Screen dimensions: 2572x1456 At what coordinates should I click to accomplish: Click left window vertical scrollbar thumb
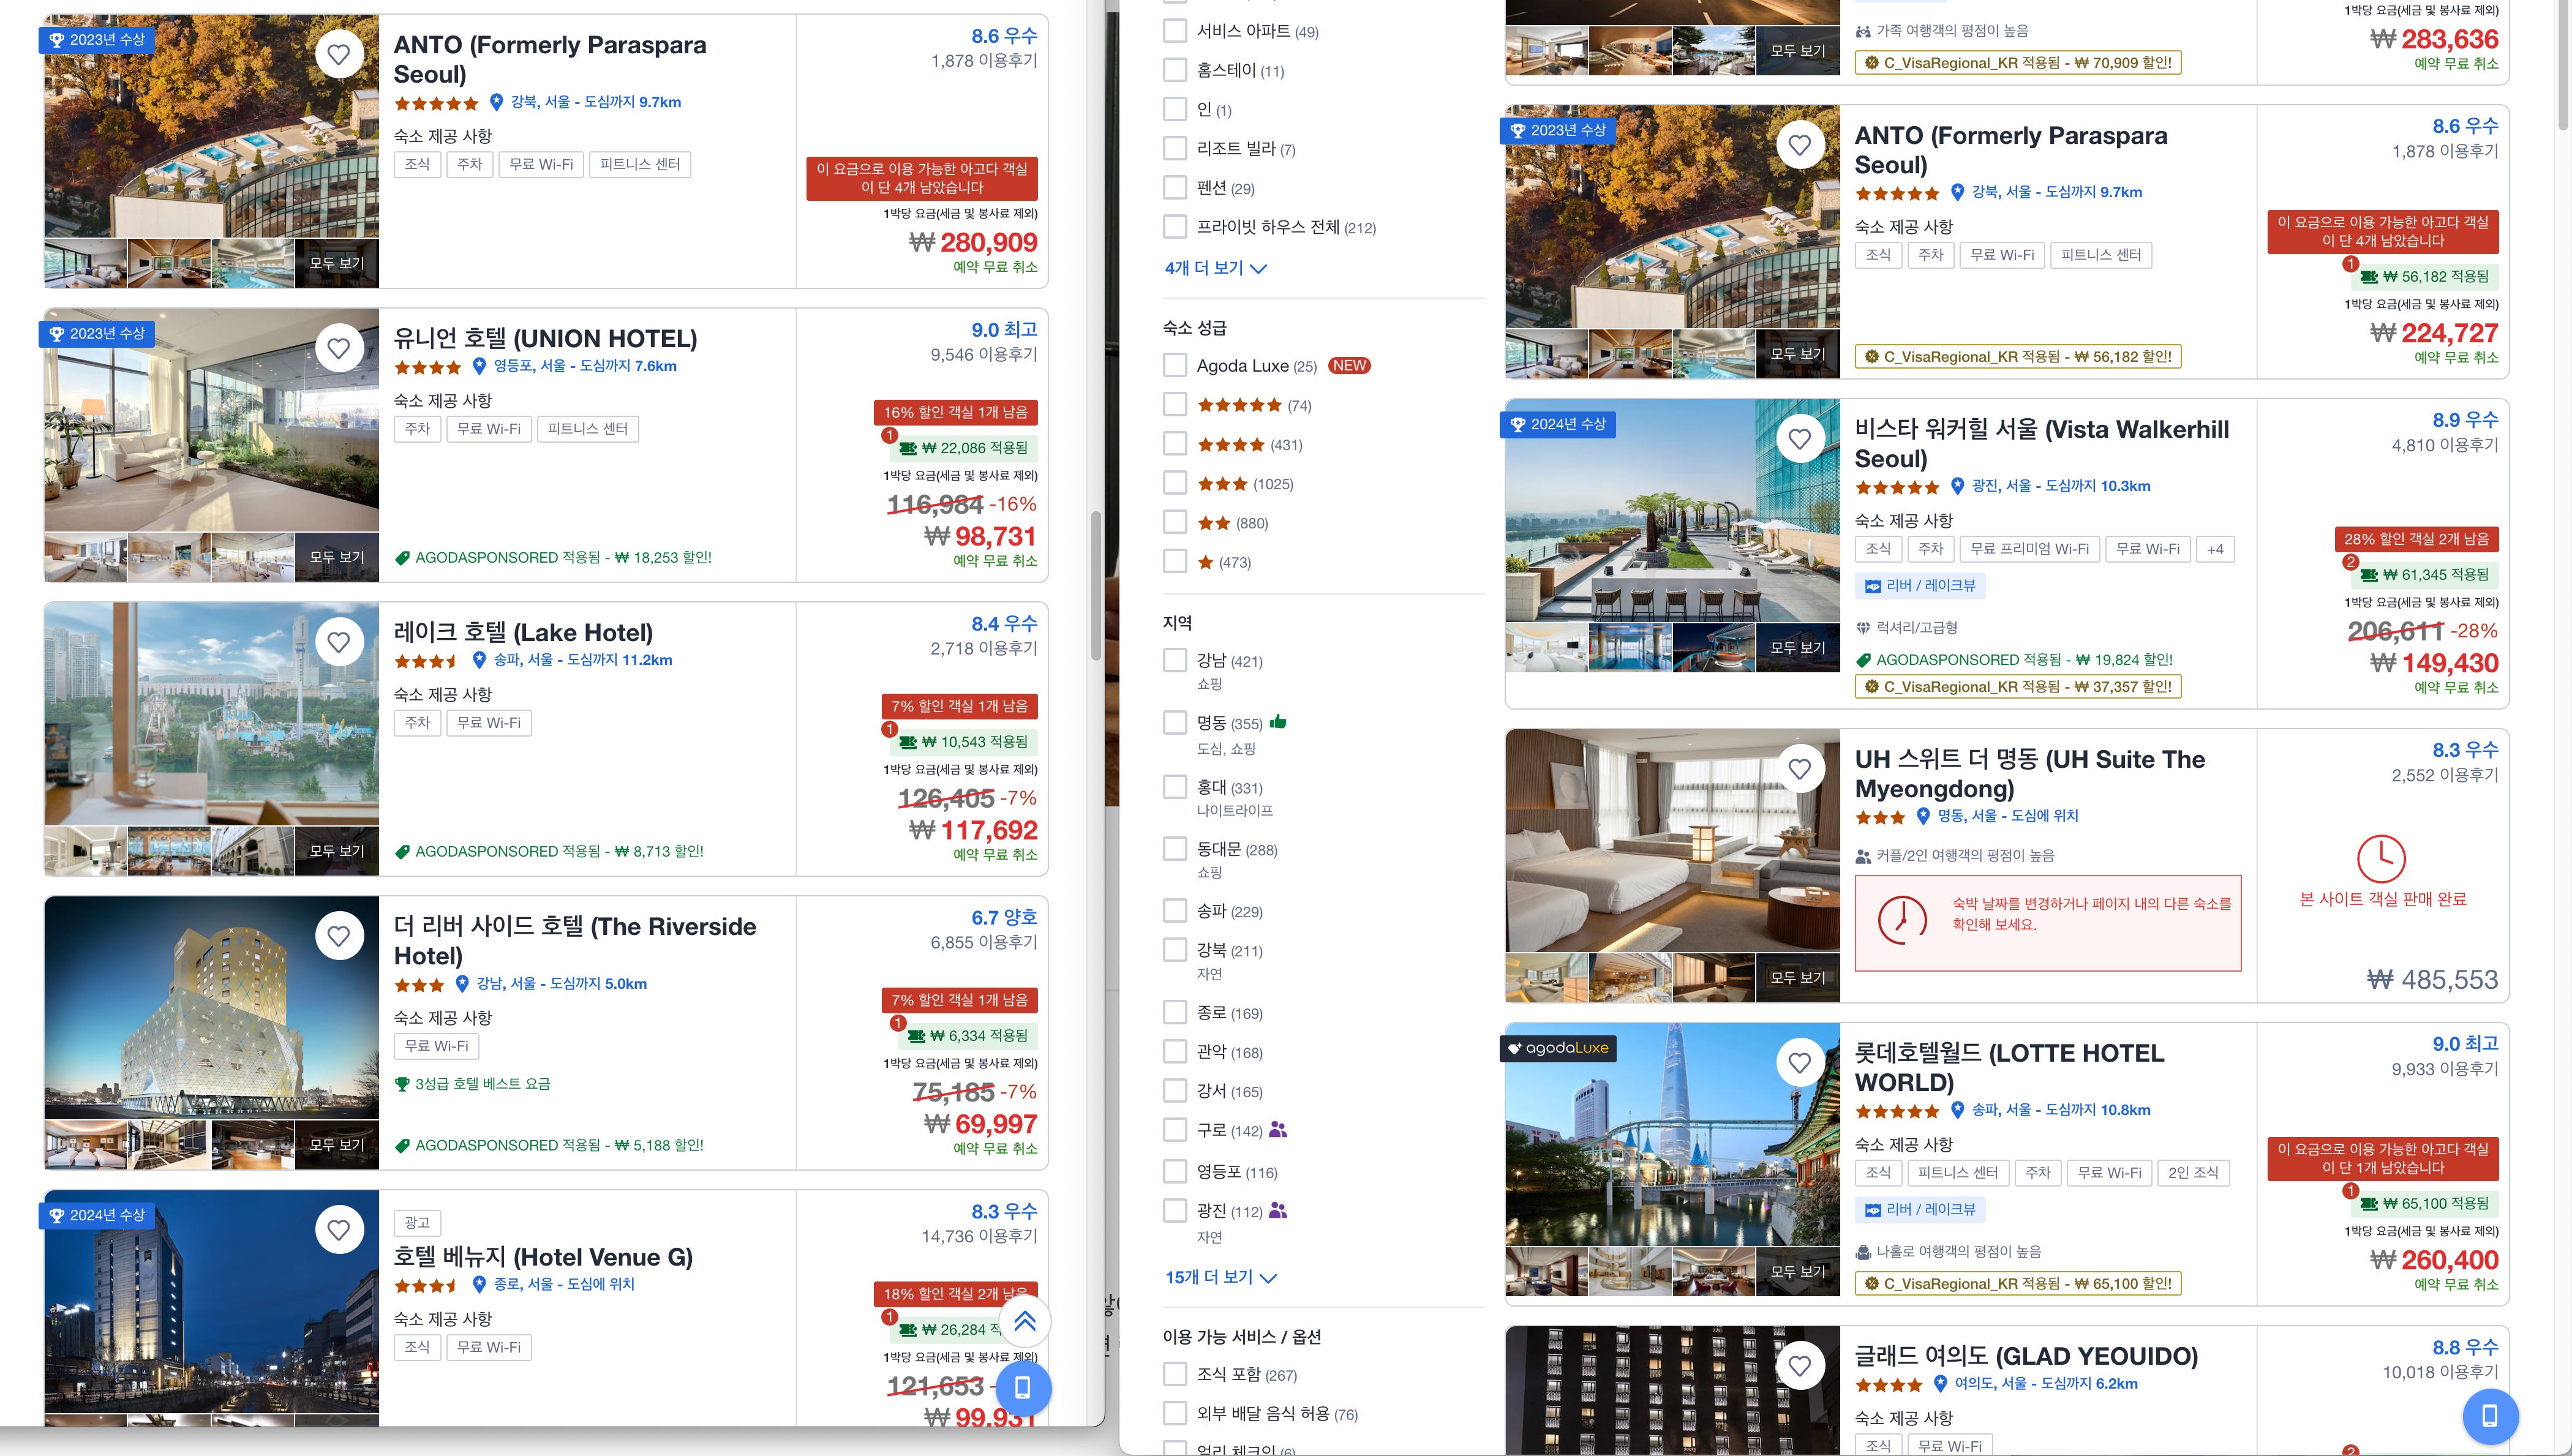pos(1096,585)
